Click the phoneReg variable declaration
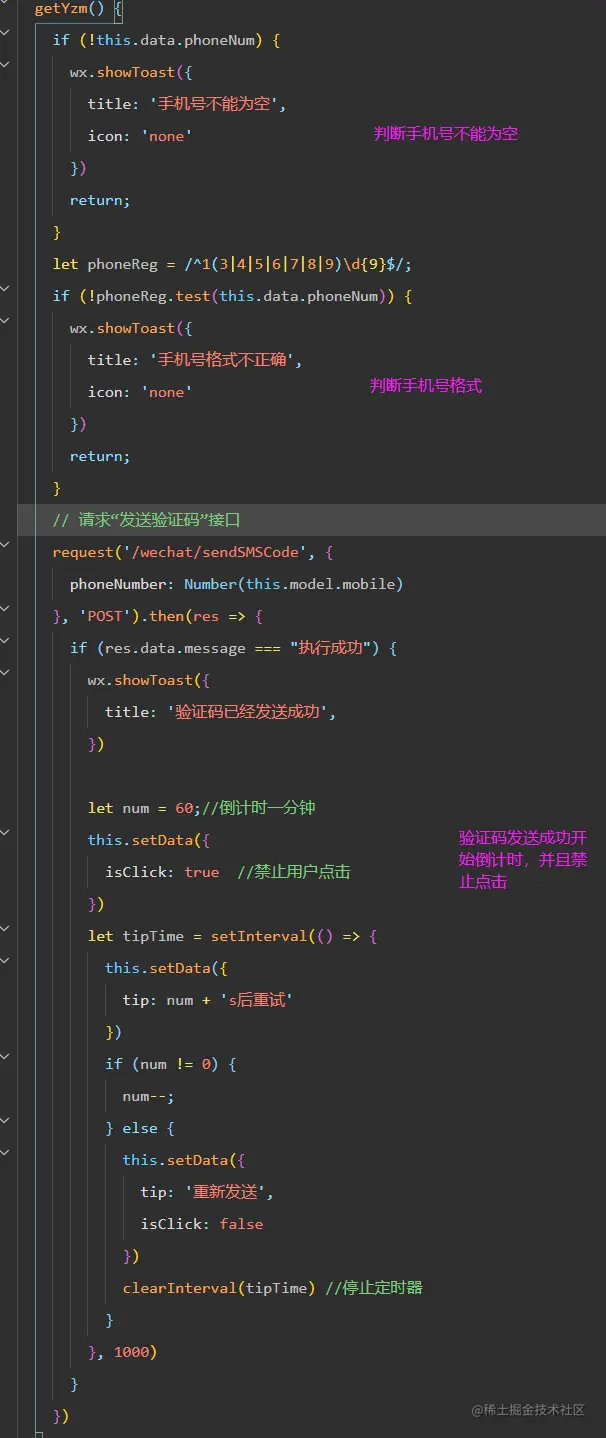 pyautogui.click(x=123, y=264)
